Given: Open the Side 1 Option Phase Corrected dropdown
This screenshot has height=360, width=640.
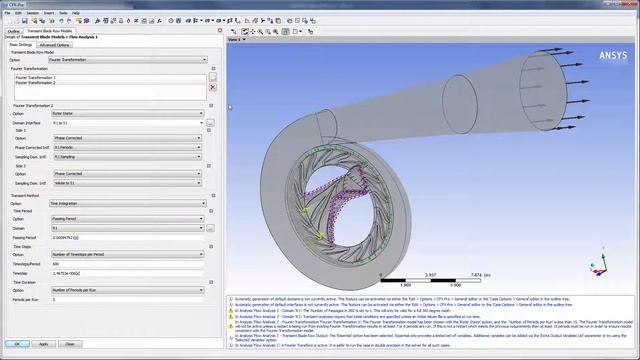Looking at the screenshot, I should (128, 138).
